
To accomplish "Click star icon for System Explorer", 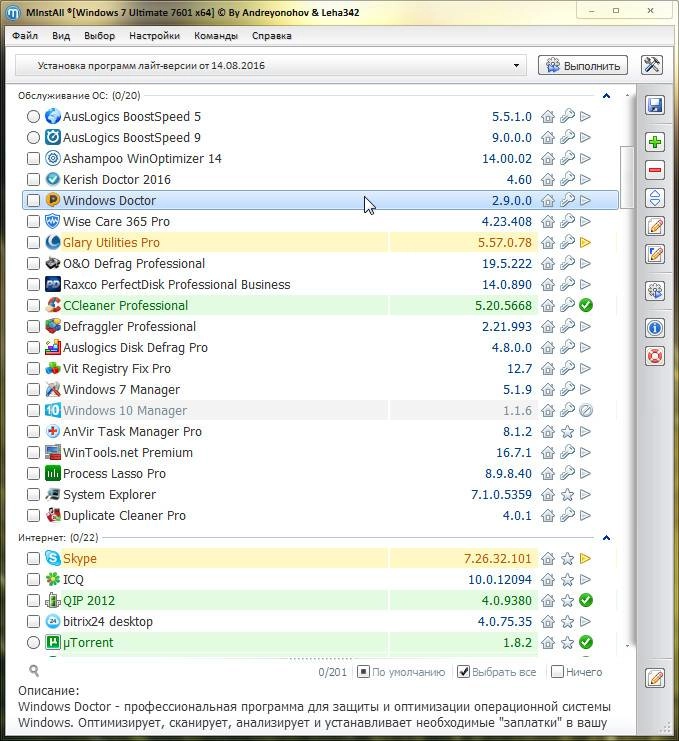I will pos(567,494).
